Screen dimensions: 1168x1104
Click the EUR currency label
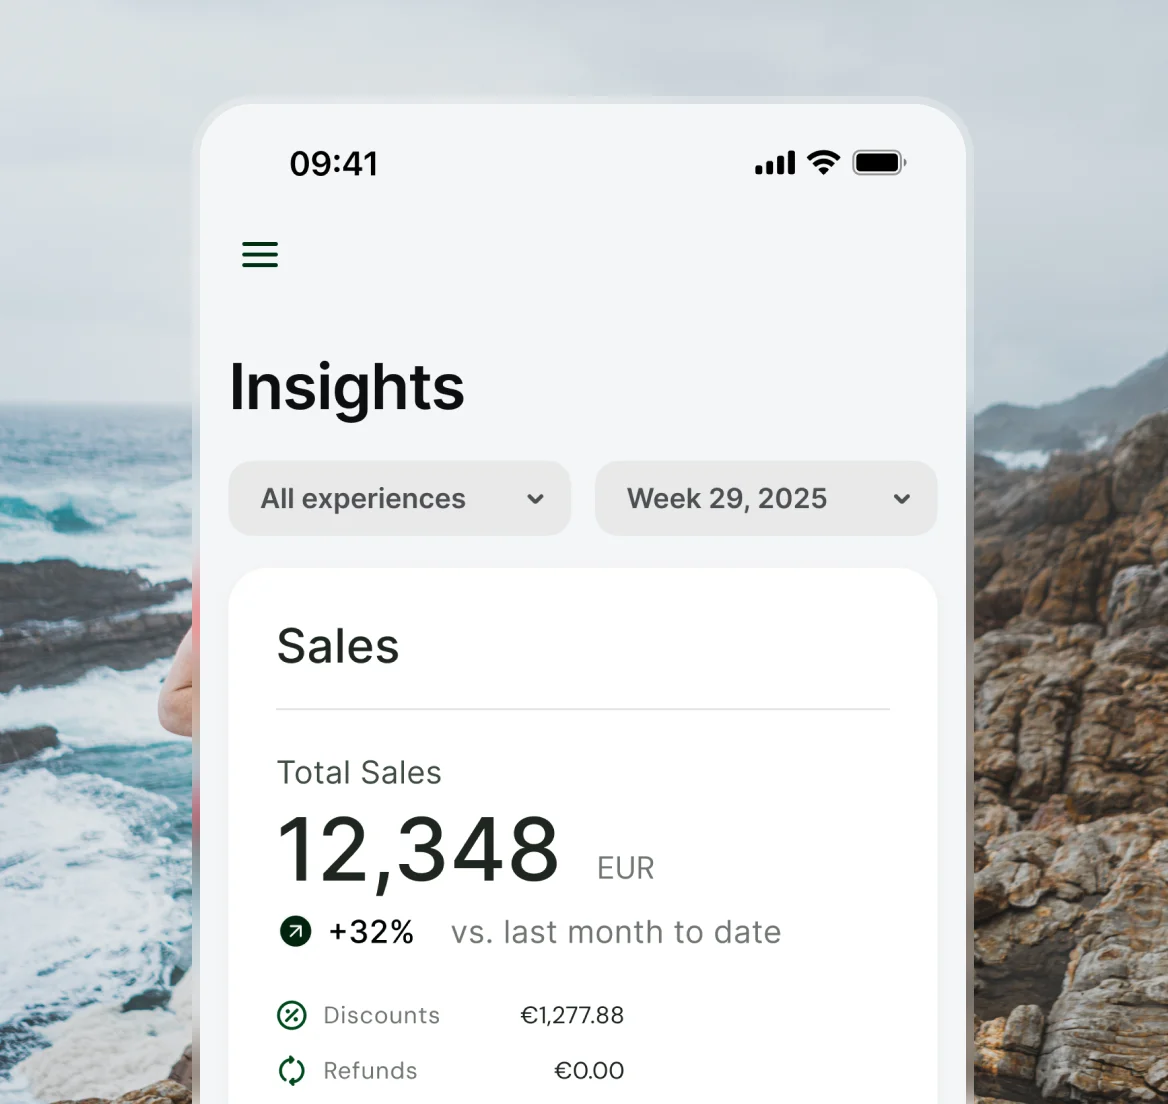pos(624,868)
